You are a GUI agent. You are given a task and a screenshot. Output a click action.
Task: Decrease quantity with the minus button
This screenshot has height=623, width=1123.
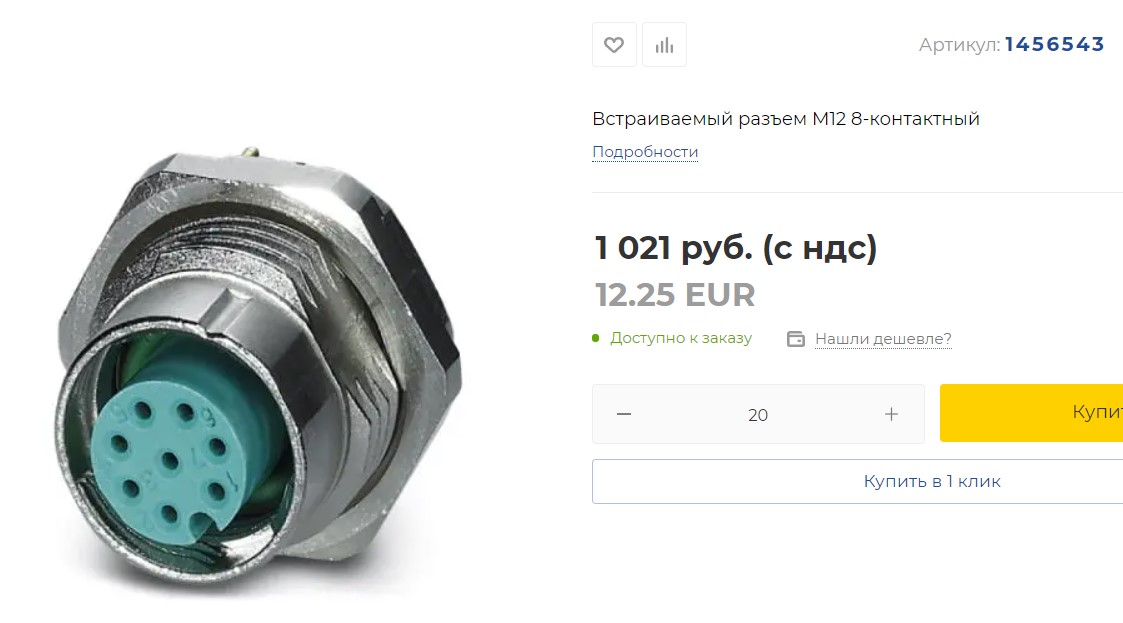point(624,414)
